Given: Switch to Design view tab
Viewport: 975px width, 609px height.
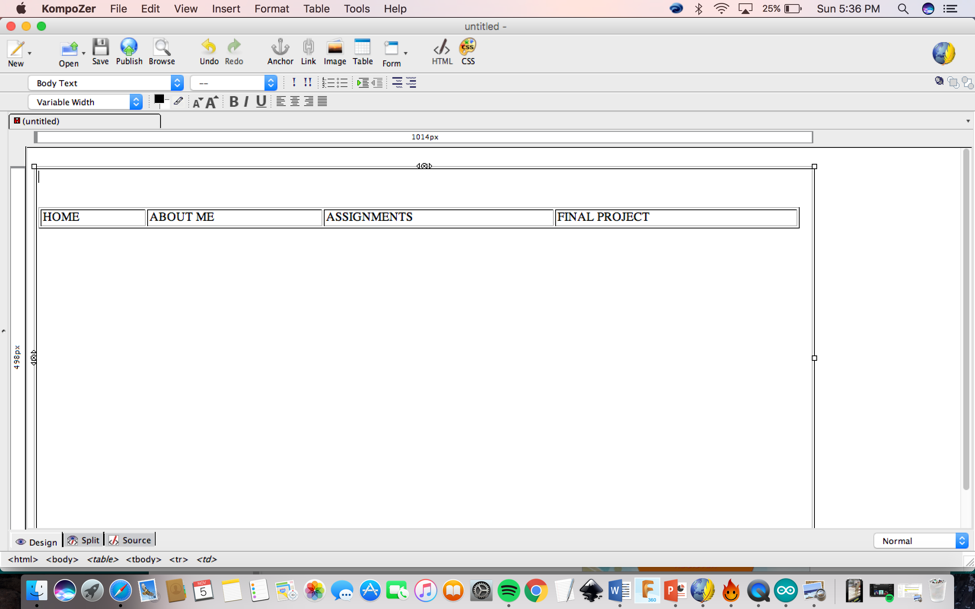Looking at the screenshot, I should 37,541.
